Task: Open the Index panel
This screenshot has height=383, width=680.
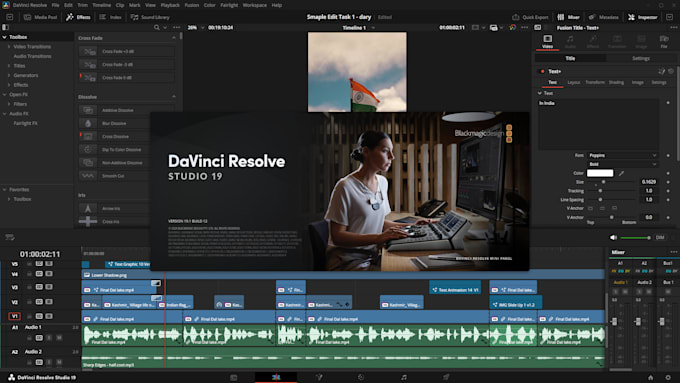Action: coord(110,17)
